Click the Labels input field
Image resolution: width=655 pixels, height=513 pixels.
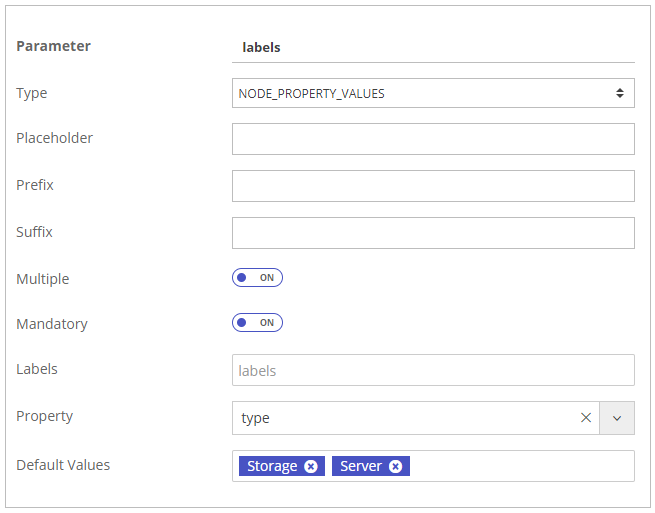tap(432, 370)
